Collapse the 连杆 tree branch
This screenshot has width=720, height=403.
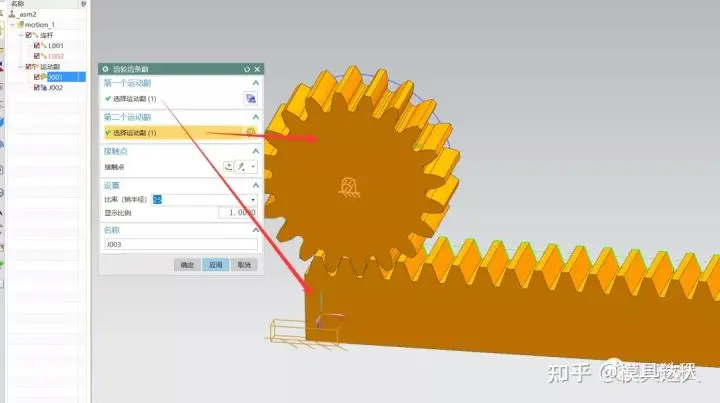pos(21,35)
